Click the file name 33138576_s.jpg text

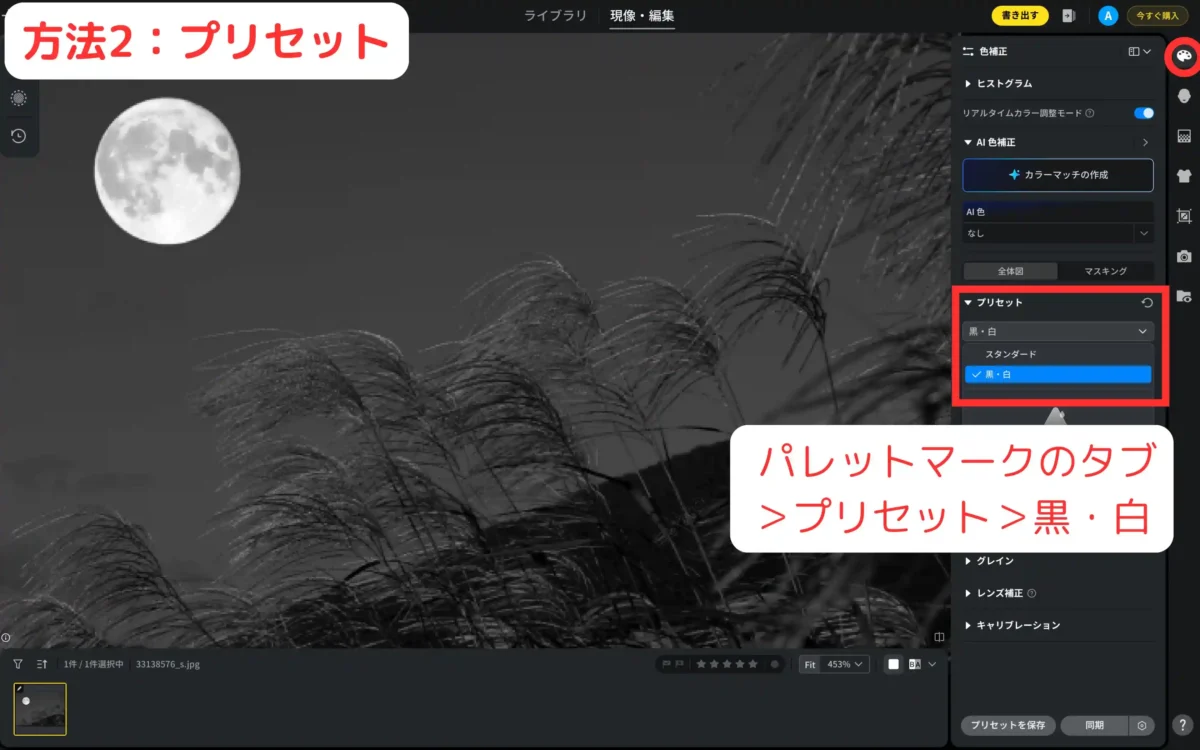click(168, 664)
